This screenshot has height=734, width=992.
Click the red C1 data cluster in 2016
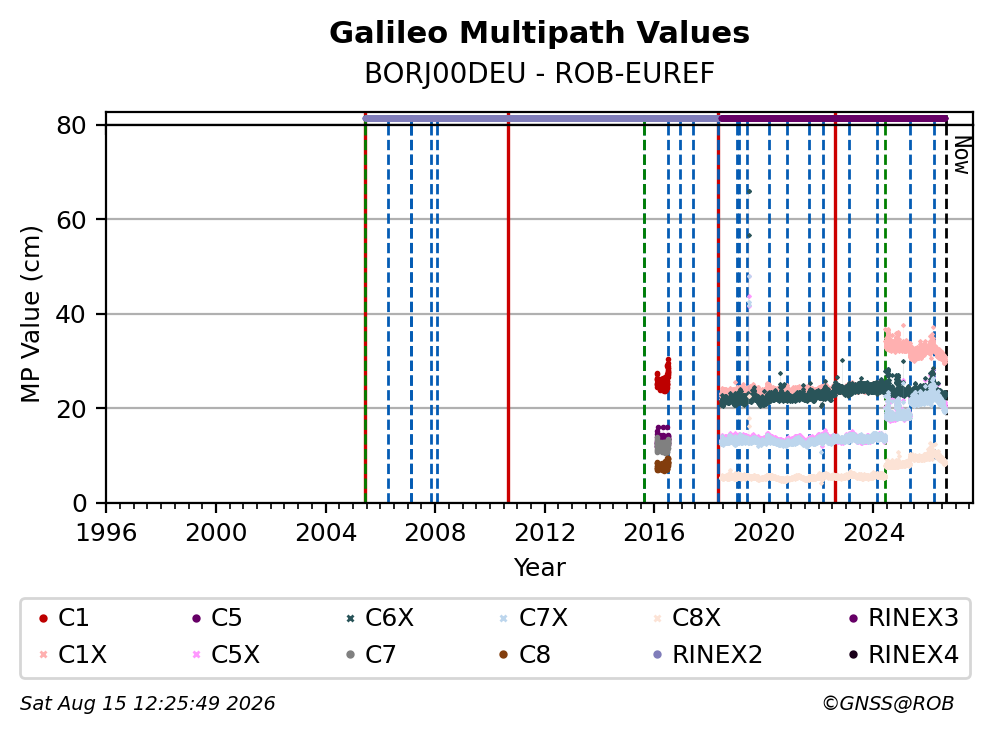tap(662, 377)
